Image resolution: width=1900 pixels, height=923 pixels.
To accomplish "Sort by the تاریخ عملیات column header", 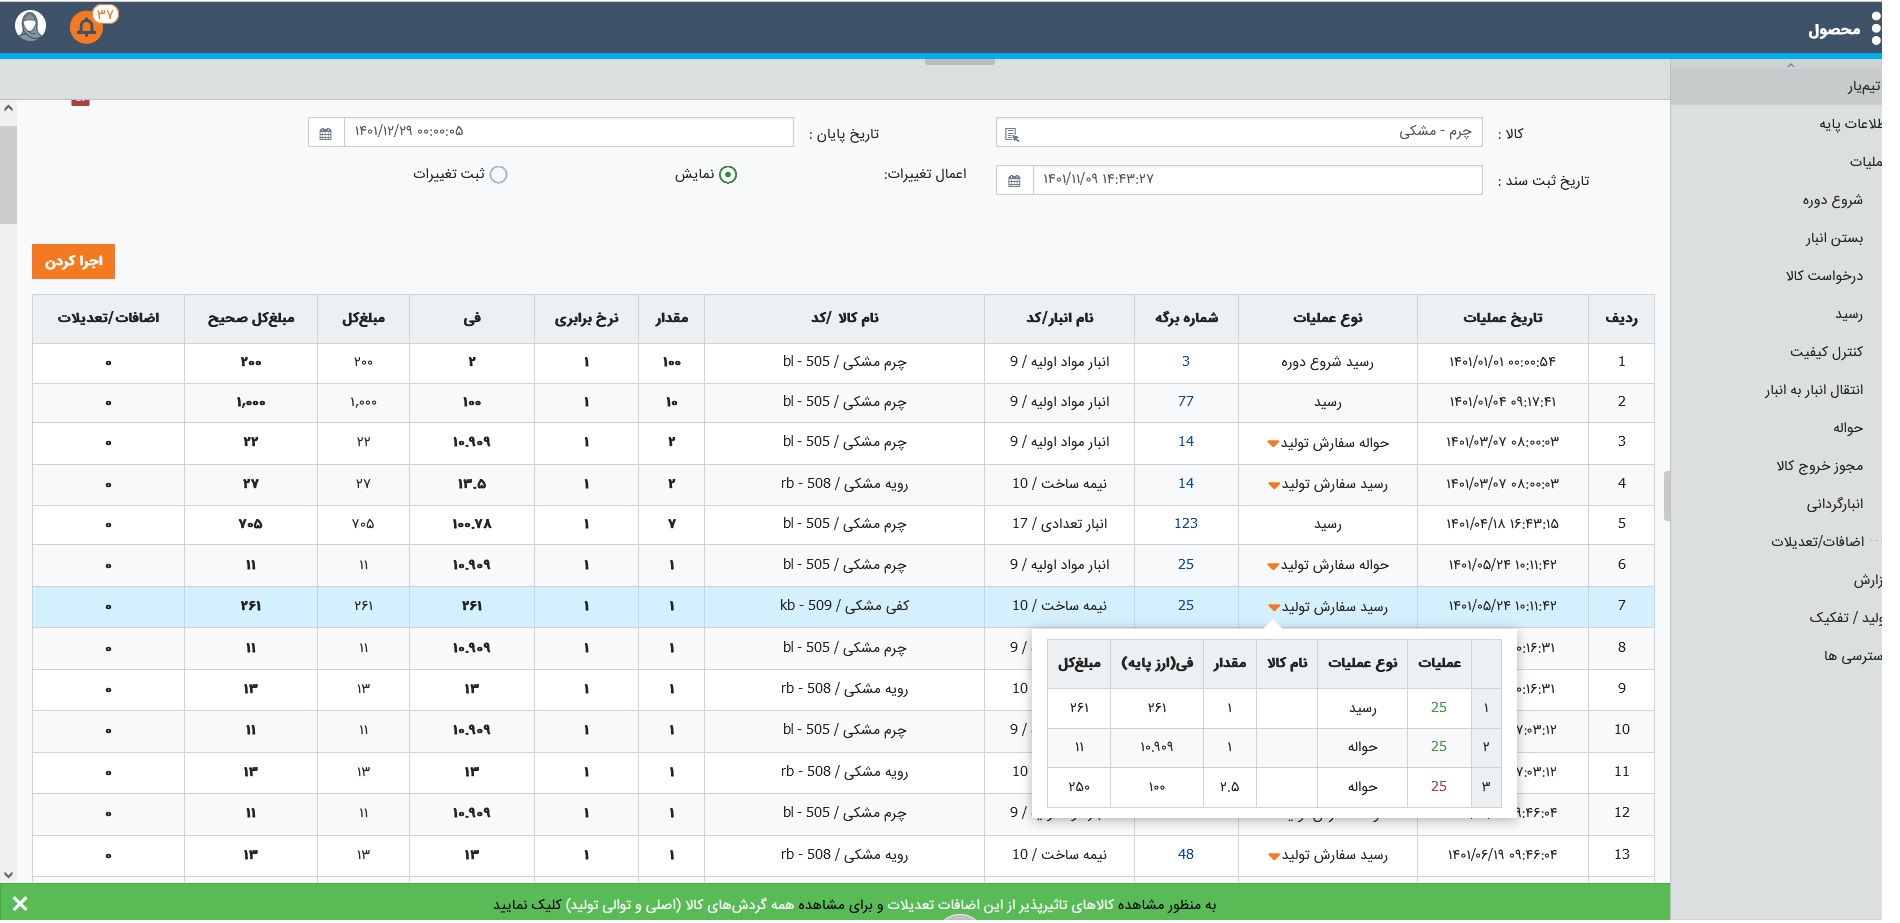I will coord(1502,319).
